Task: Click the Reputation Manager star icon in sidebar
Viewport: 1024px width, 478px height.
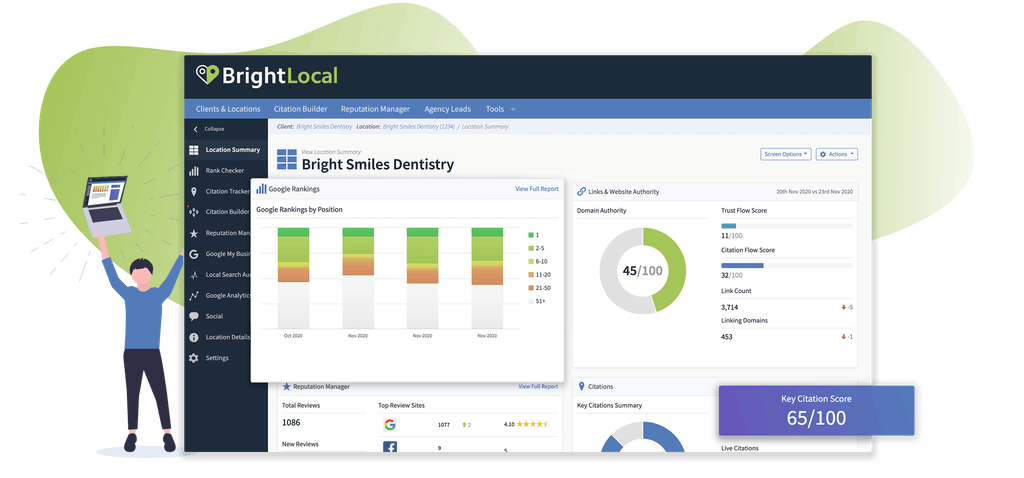Action: pyautogui.click(x=193, y=233)
